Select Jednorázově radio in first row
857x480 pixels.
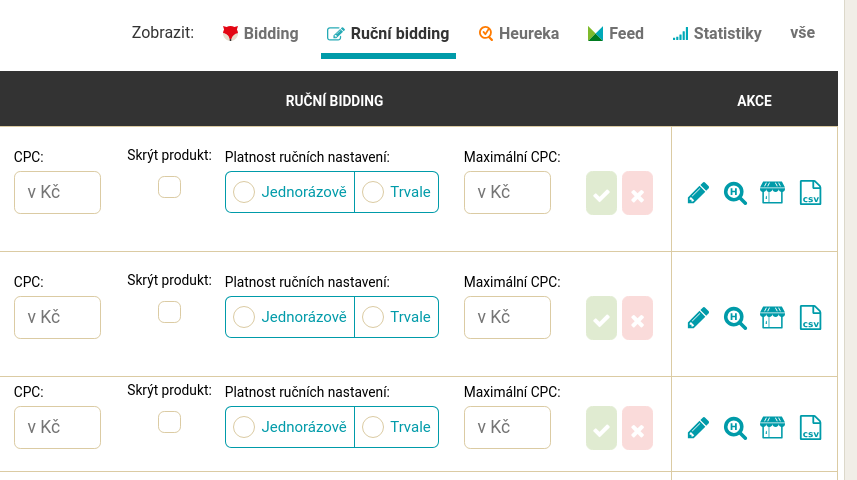290,192
